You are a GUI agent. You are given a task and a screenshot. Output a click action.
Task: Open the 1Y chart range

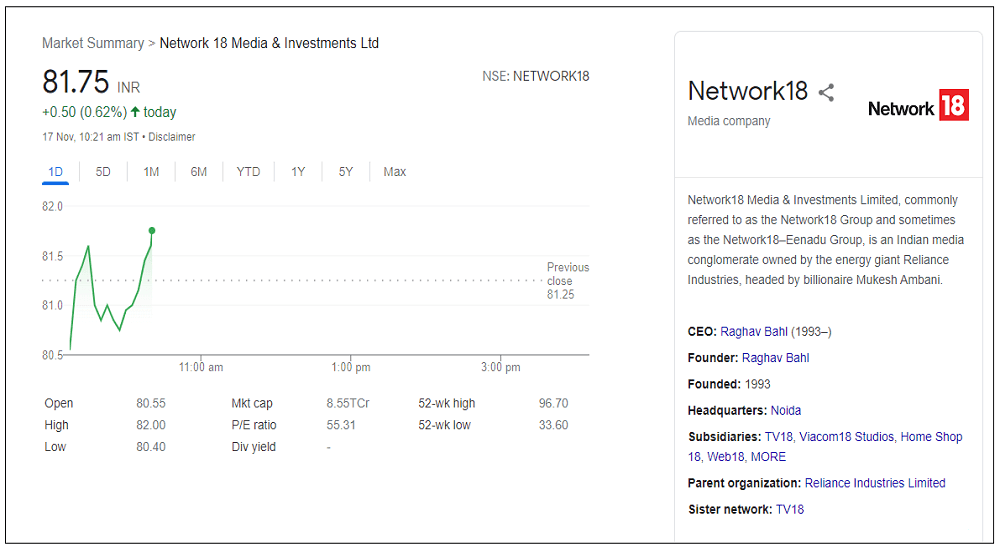[298, 172]
